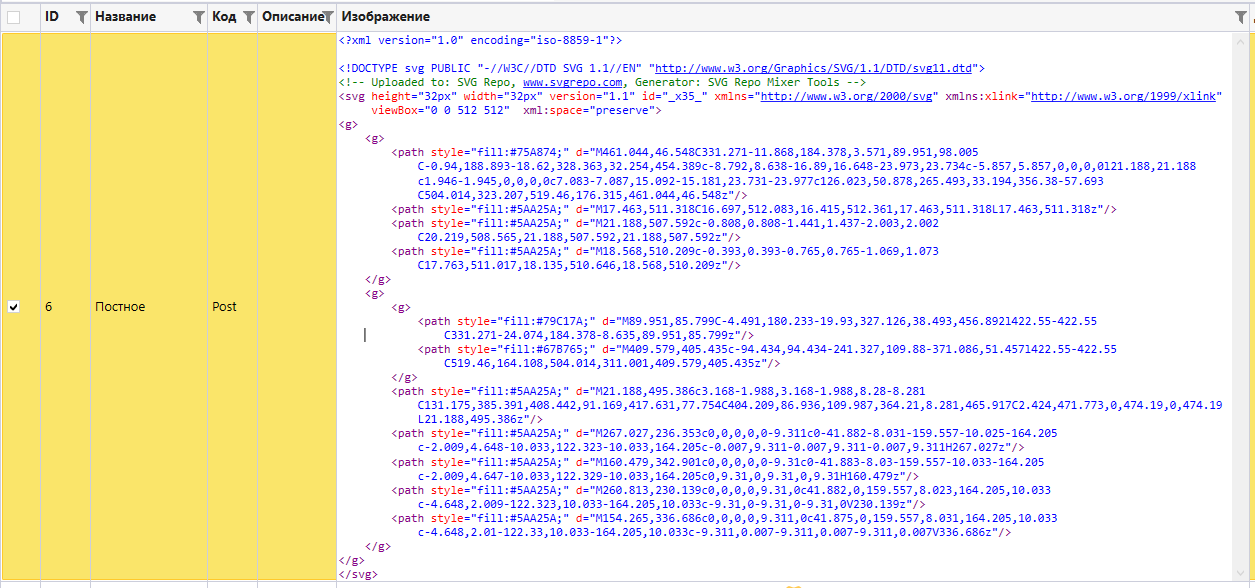
Task: Sort by the Код column header
Action: point(224,17)
